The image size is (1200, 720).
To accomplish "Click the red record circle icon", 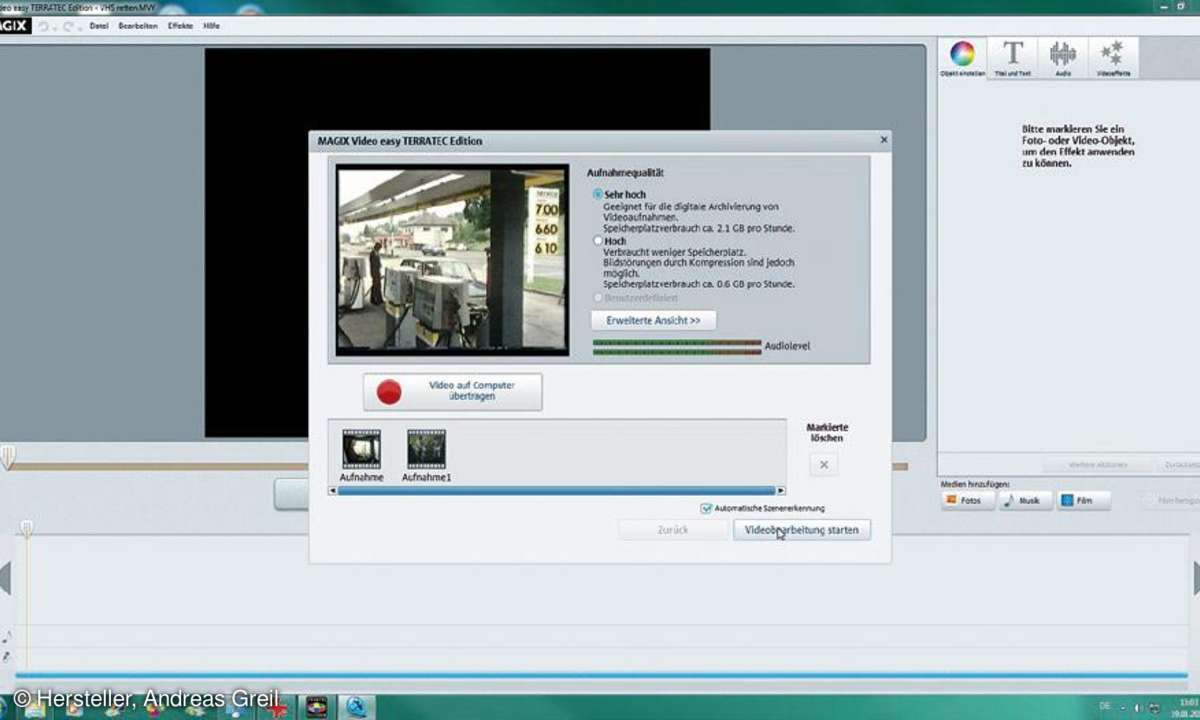I will pos(389,392).
